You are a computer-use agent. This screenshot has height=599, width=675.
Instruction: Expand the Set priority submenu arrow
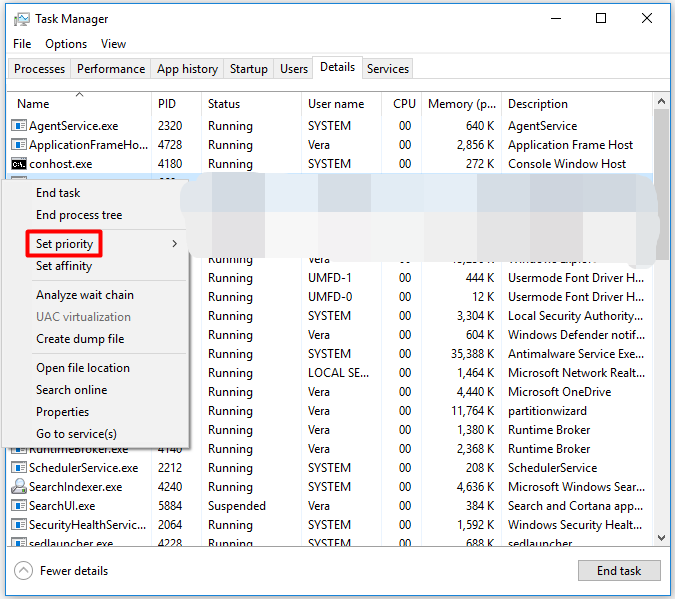[x=174, y=244]
